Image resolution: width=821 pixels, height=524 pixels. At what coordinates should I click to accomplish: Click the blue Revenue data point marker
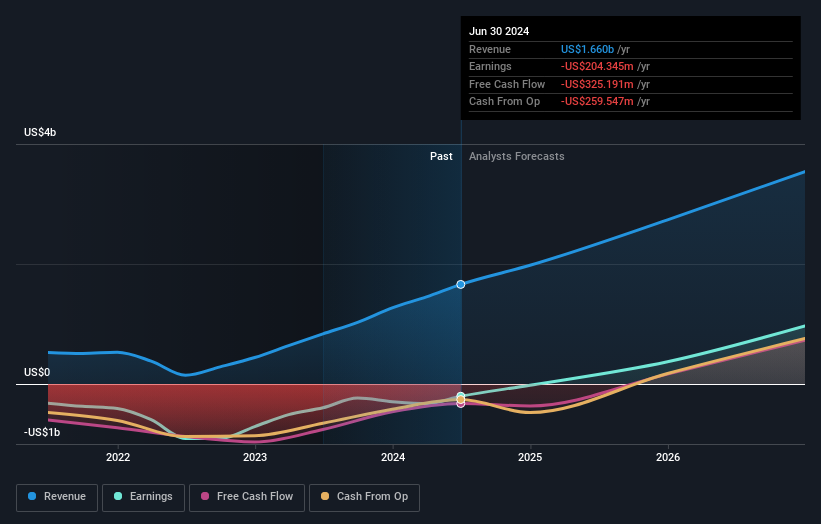pos(461,284)
